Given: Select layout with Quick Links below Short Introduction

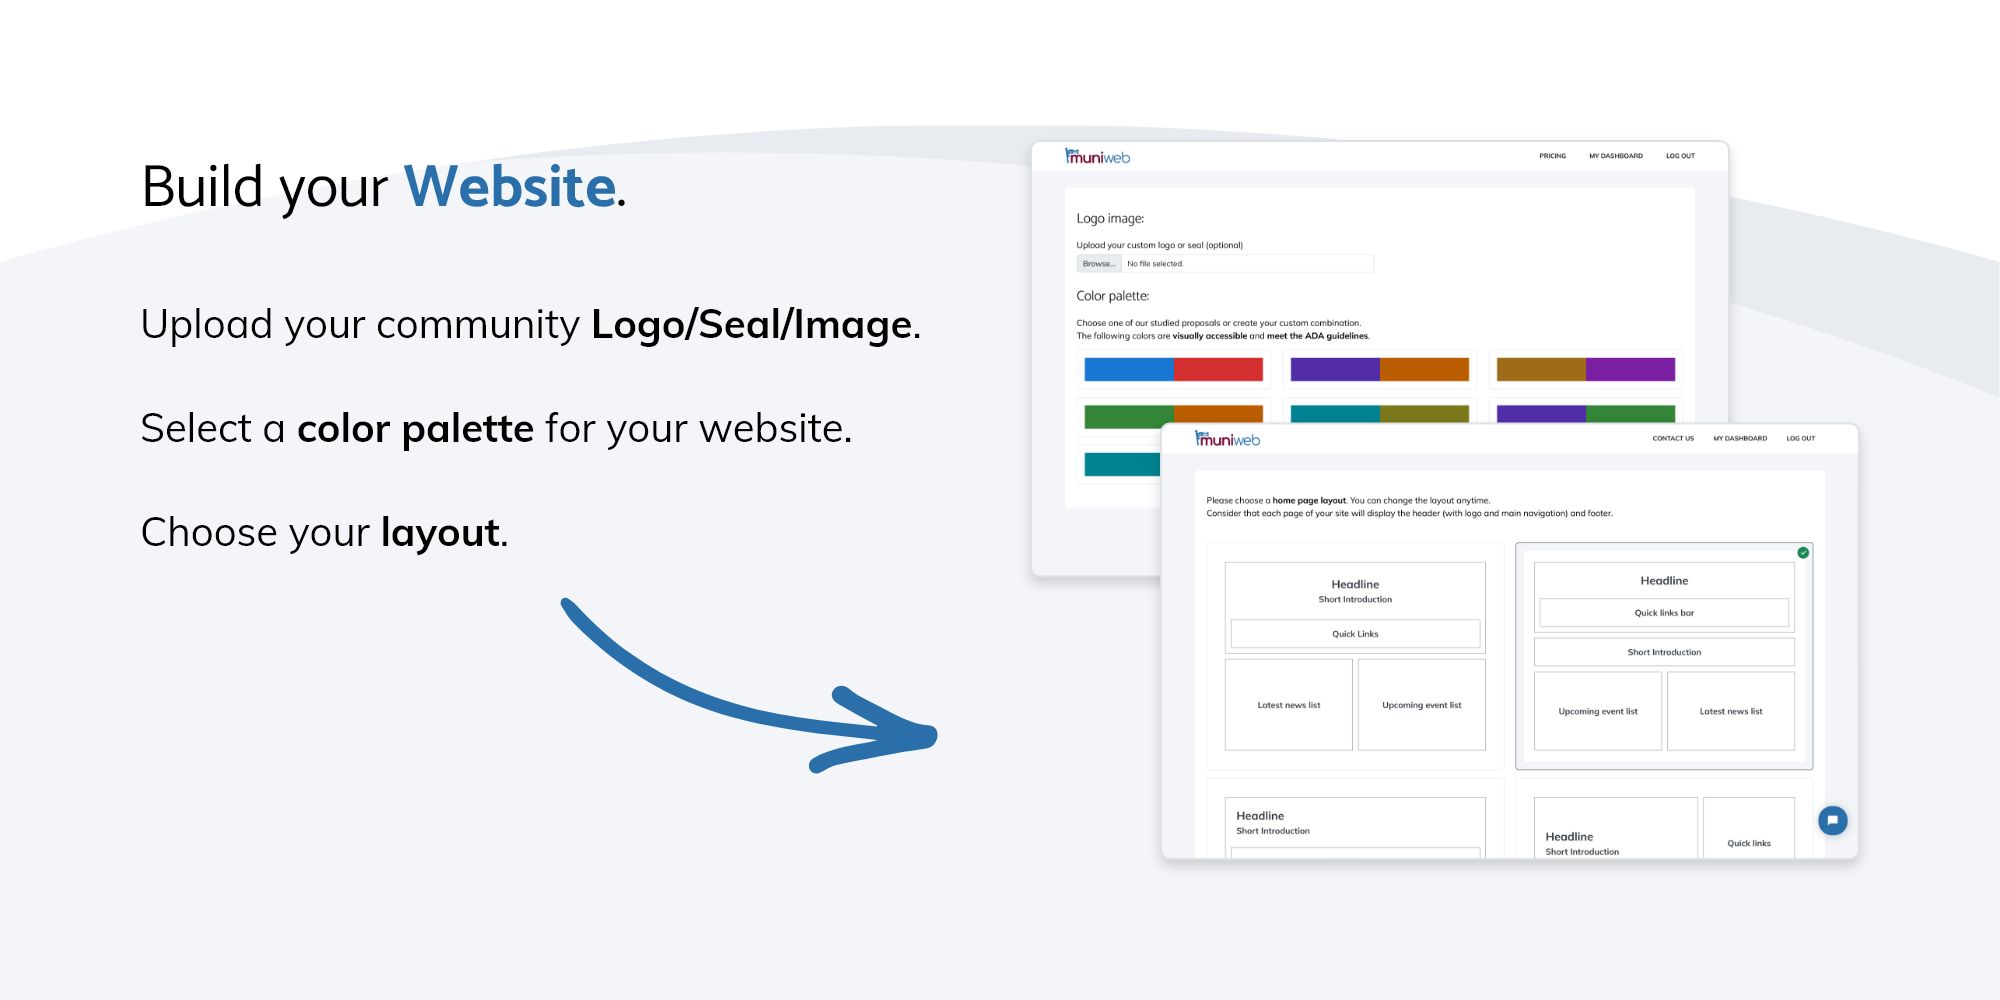Looking at the screenshot, I should pos(1355,656).
